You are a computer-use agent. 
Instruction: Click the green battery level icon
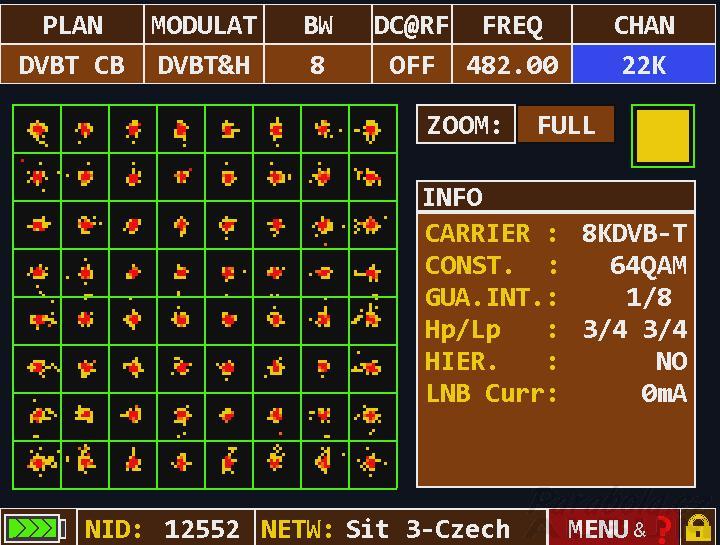click(35, 528)
